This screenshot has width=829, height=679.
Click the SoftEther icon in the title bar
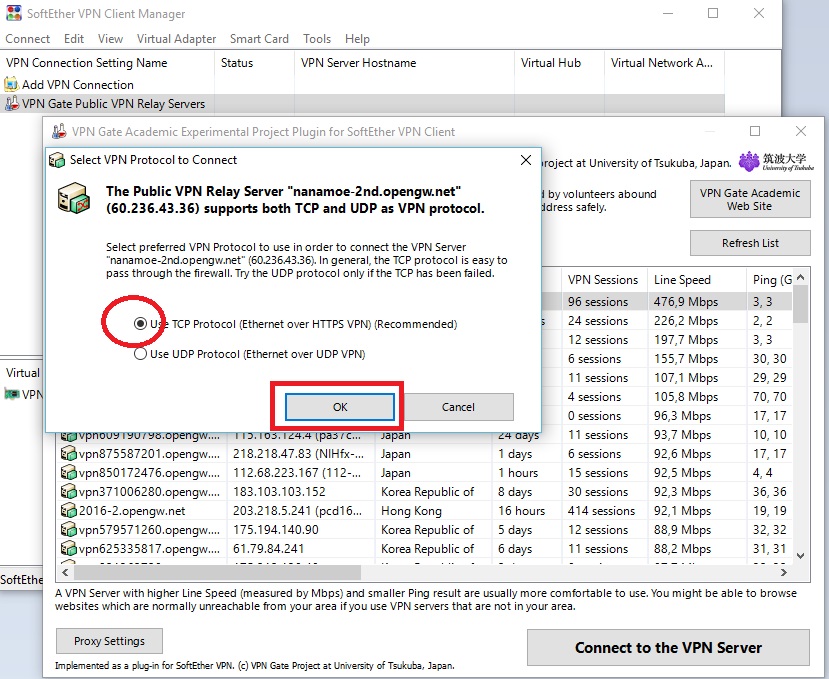14,14
